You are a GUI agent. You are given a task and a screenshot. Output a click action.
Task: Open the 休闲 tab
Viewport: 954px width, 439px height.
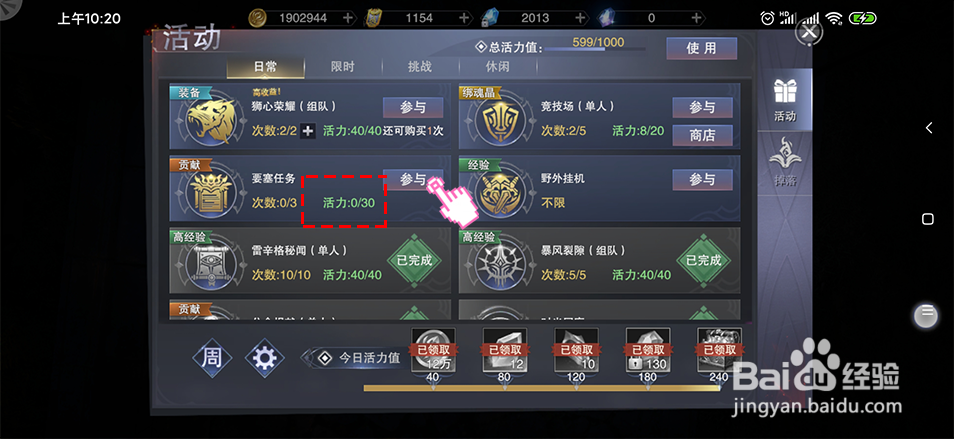[x=497, y=67]
